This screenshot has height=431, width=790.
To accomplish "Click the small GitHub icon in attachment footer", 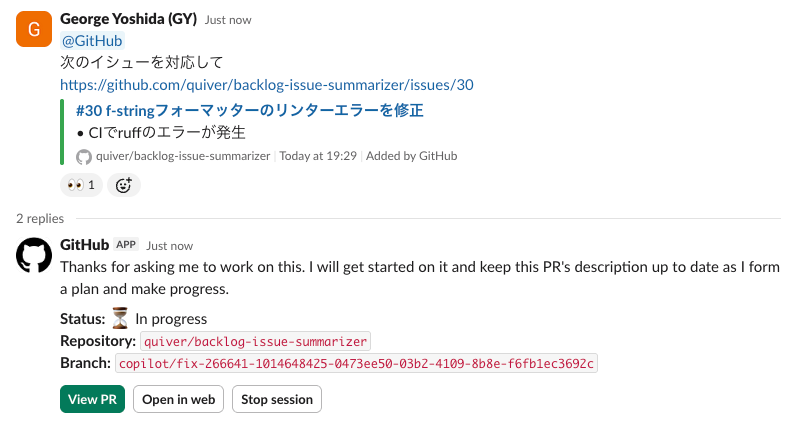I will click(x=84, y=156).
